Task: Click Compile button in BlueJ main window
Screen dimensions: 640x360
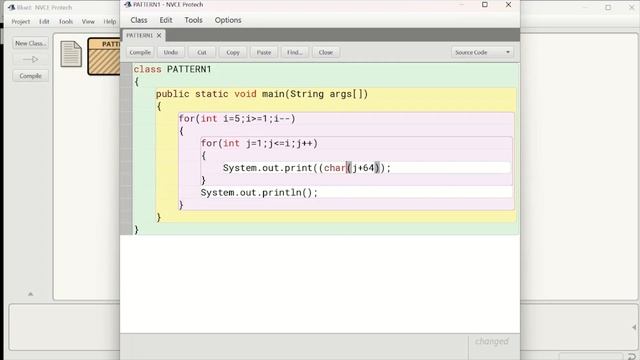Action: pyautogui.click(x=31, y=76)
